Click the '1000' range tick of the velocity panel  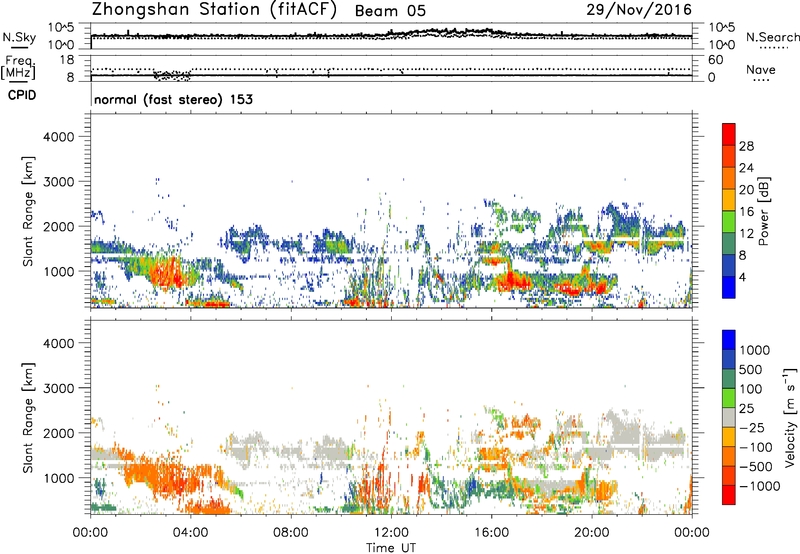(x=59, y=478)
